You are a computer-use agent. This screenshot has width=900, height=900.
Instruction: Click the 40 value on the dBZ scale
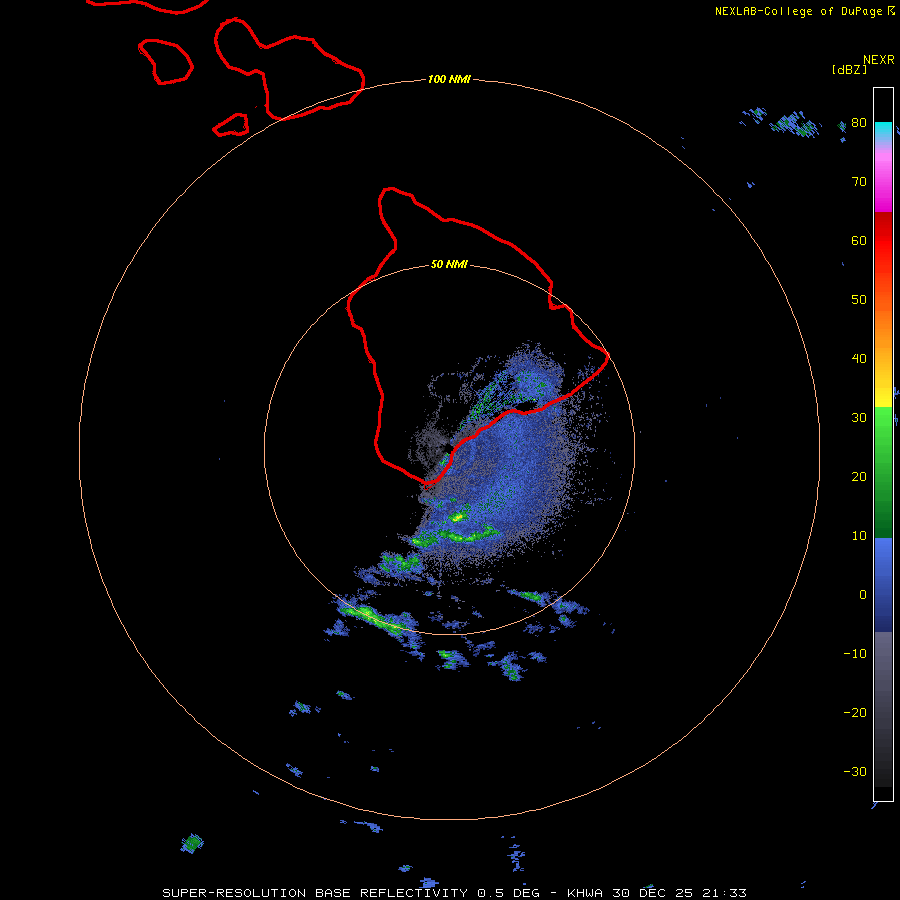pos(859,359)
